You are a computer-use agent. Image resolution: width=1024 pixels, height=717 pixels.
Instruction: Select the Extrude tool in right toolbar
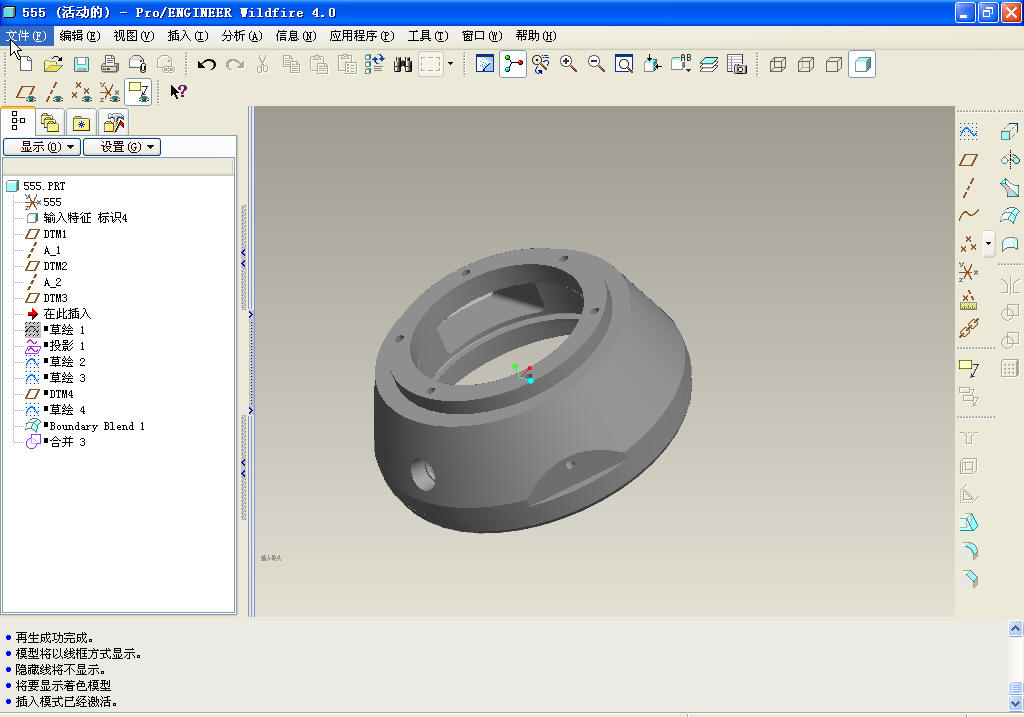point(1010,132)
